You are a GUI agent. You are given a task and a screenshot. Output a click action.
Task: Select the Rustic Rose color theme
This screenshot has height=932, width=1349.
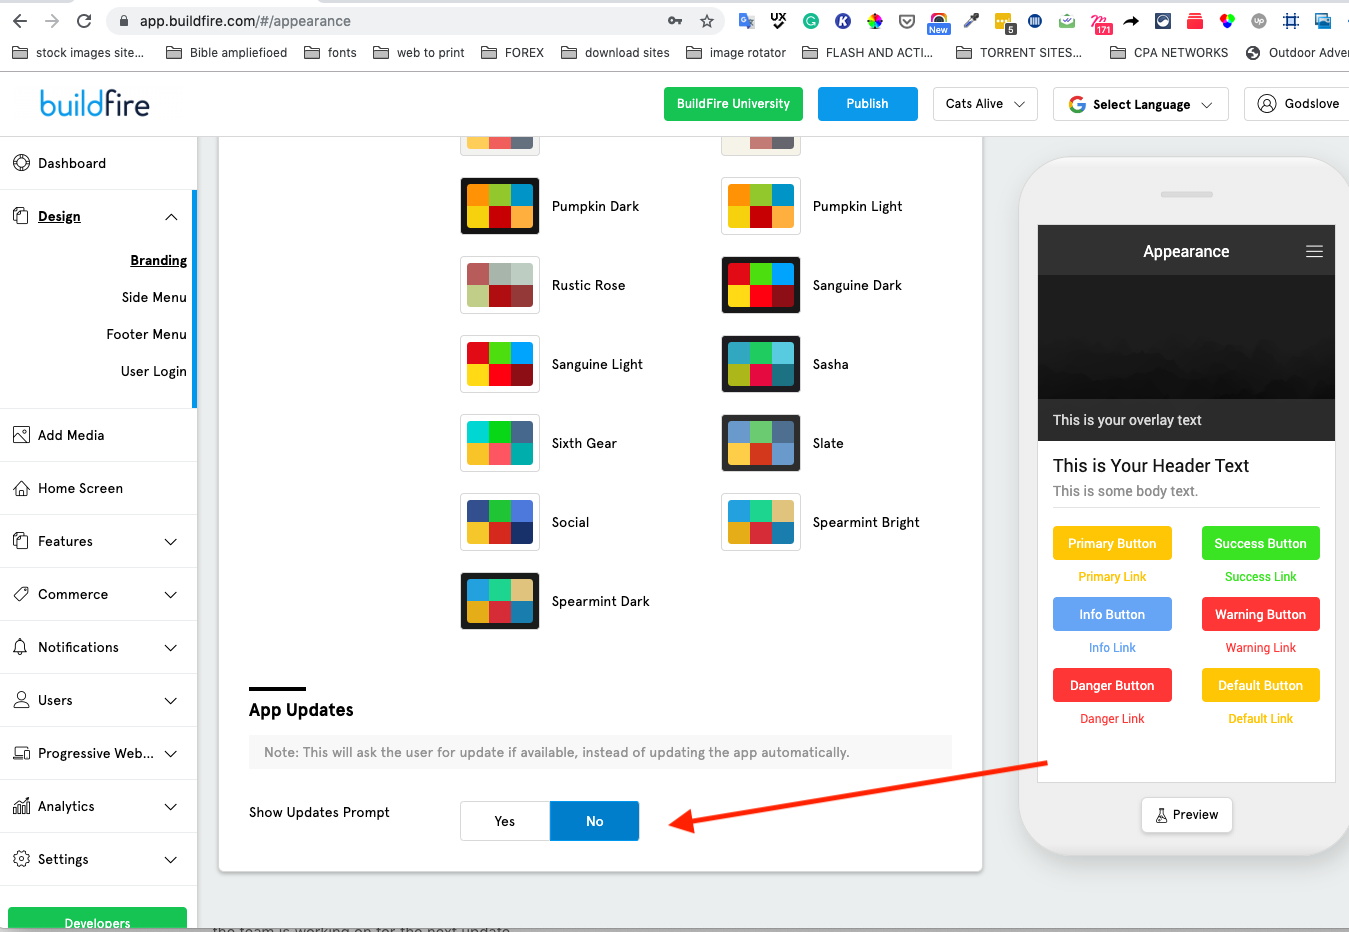500,285
